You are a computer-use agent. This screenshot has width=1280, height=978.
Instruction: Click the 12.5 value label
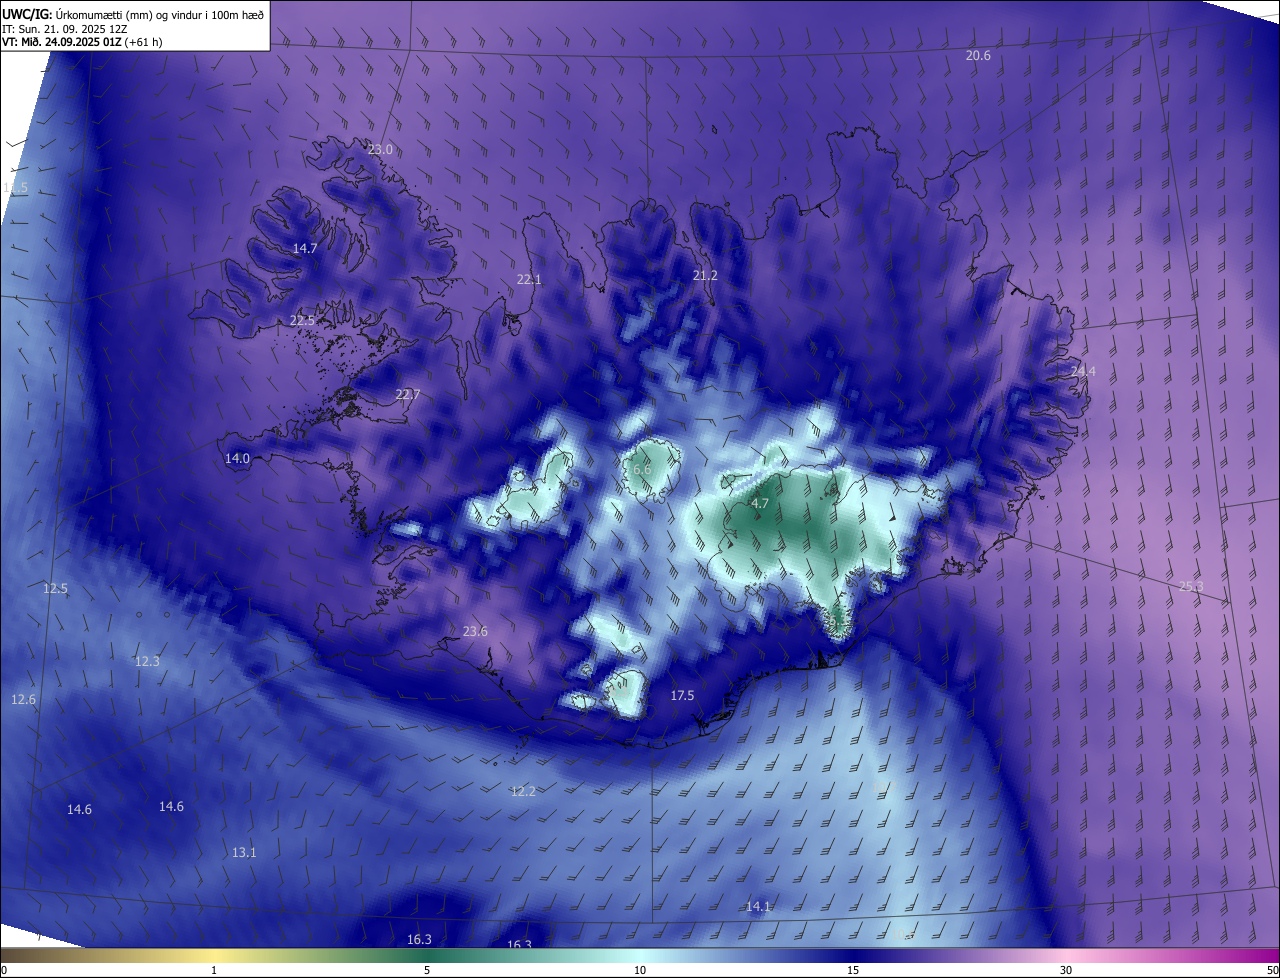coord(55,589)
